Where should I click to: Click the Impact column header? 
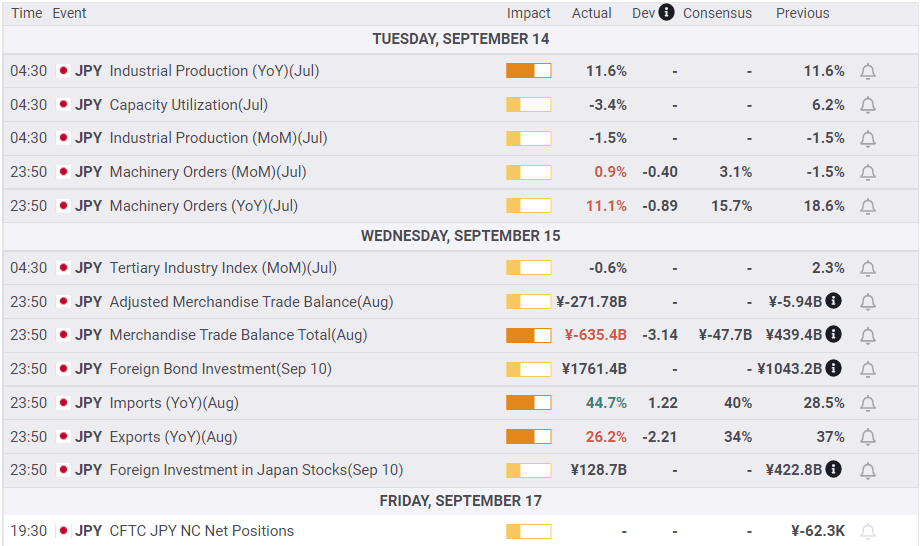tap(528, 13)
